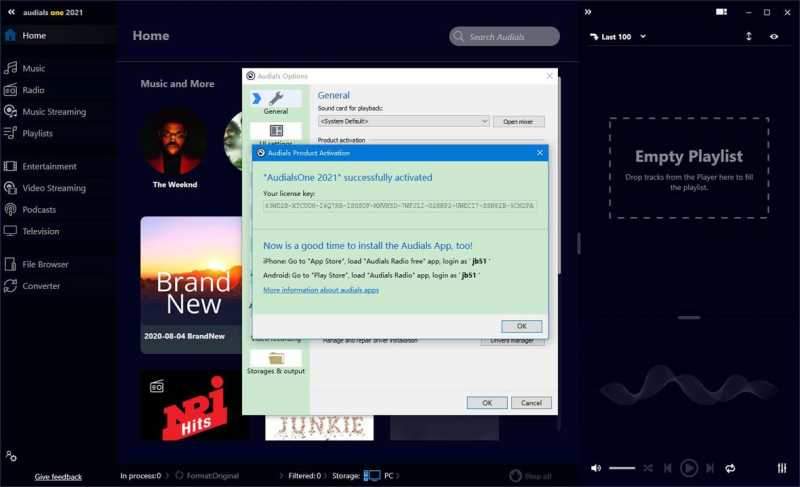The height and width of the screenshot is (487, 800).
Task: Open More information about audials apps link
Action: 321,290
